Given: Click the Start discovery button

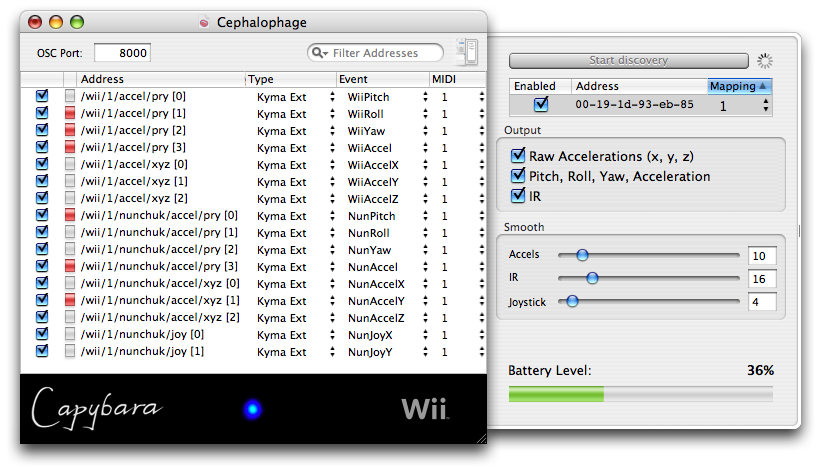Looking at the screenshot, I should click(628, 61).
